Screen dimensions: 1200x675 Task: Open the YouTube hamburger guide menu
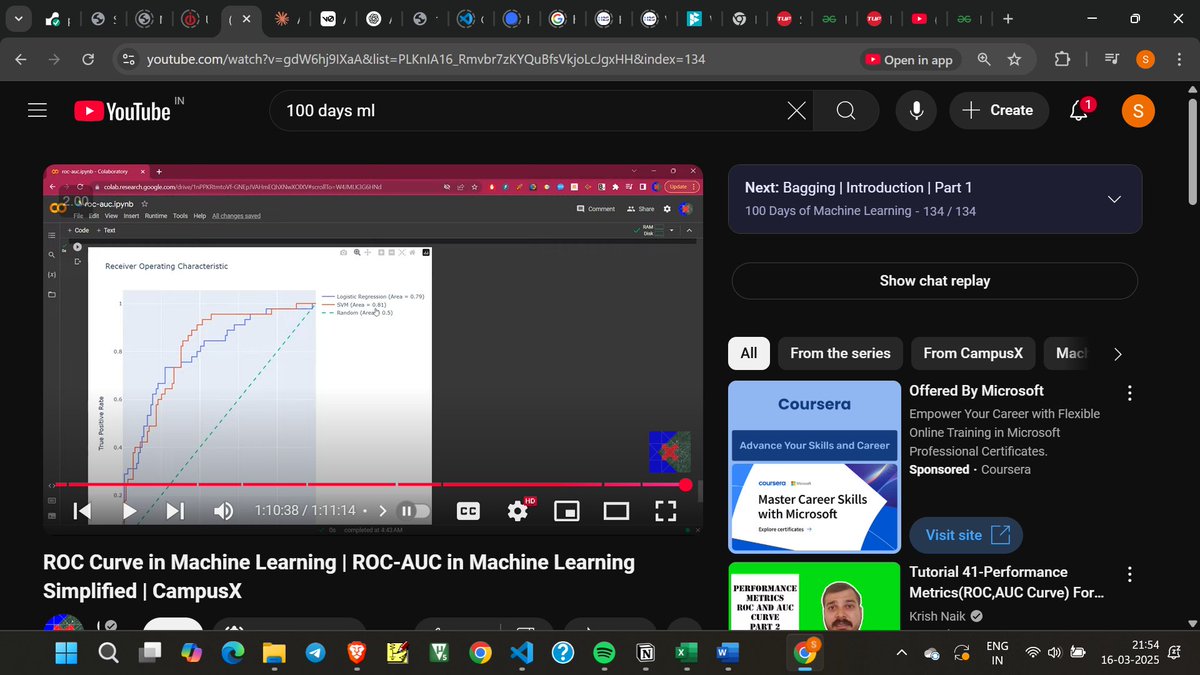tap(38, 110)
